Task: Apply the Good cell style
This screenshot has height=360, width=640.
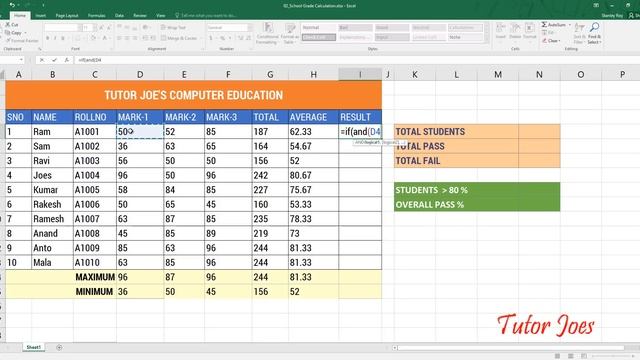Action: [391, 27]
